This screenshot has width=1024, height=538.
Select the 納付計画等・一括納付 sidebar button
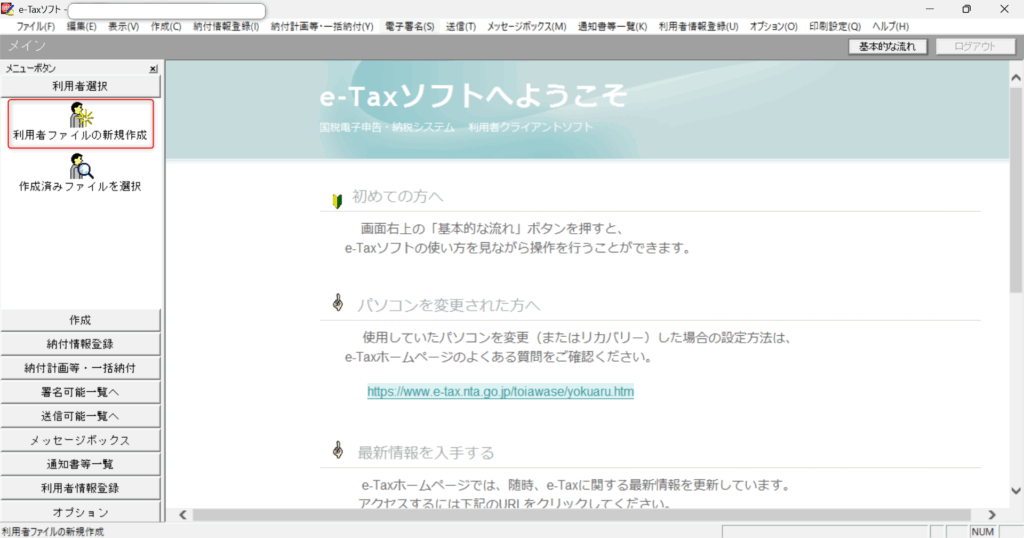(80, 368)
